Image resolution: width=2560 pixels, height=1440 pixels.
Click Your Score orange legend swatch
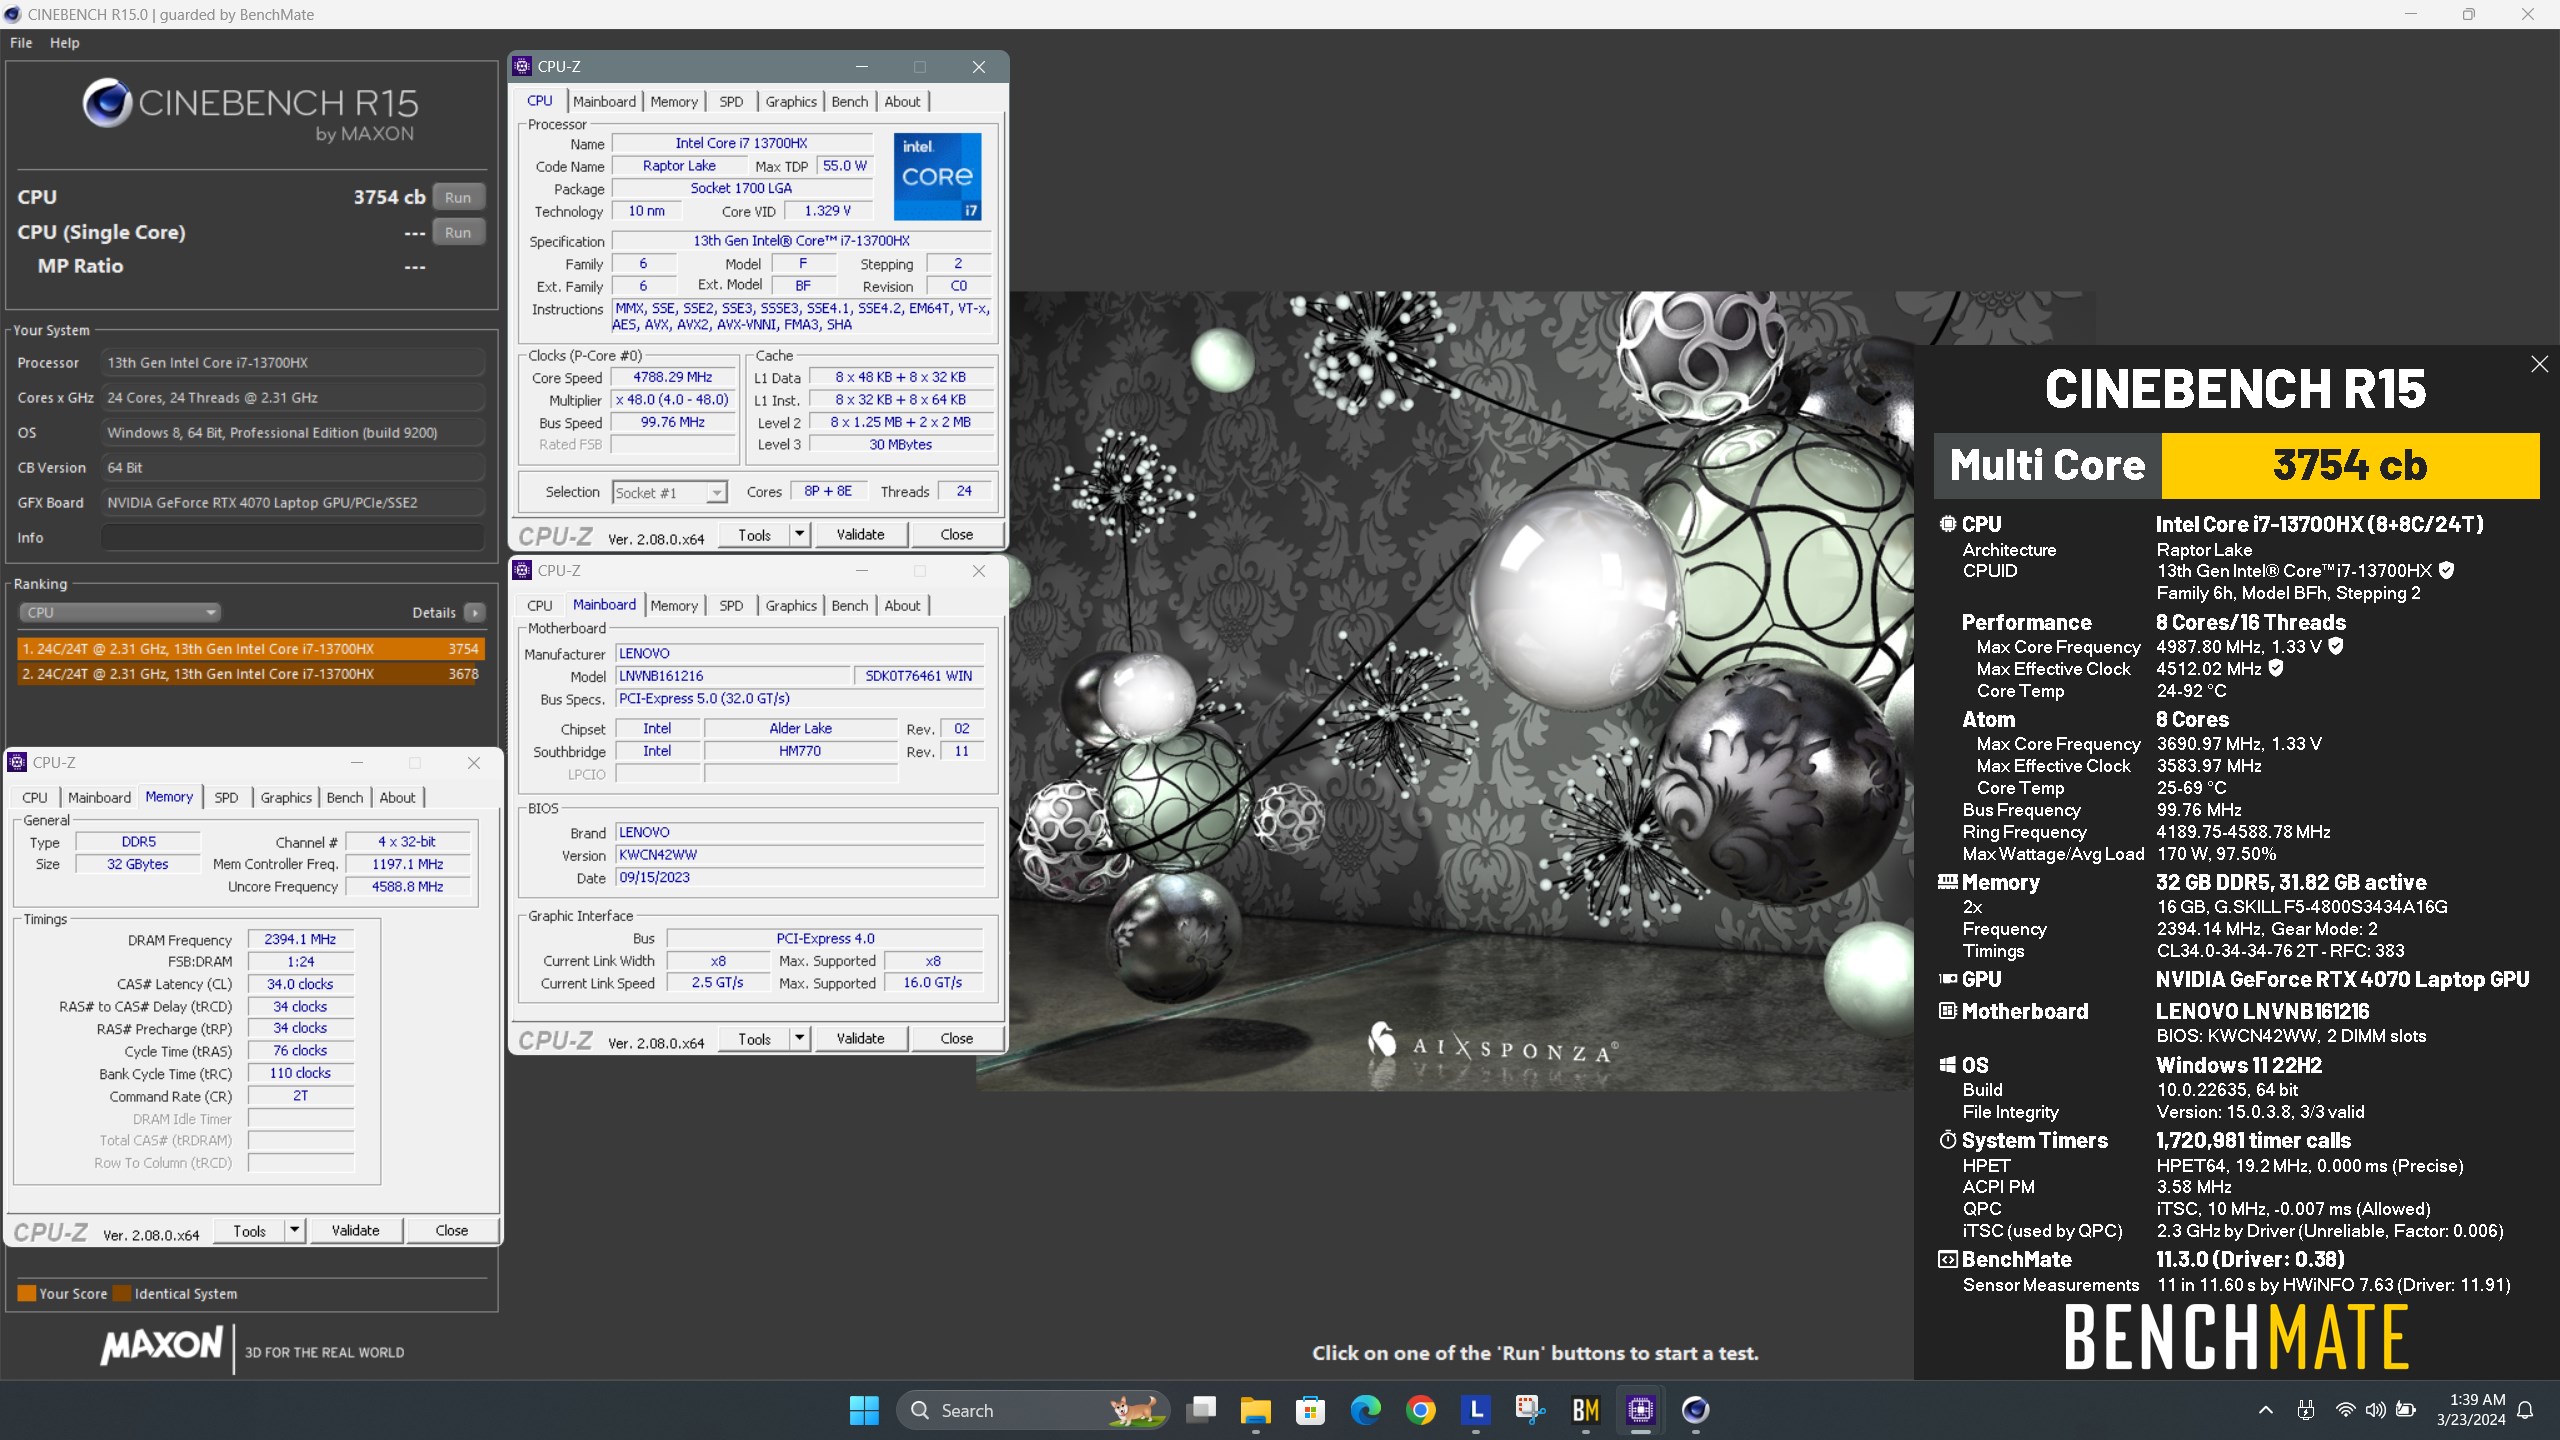[x=27, y=1293]
